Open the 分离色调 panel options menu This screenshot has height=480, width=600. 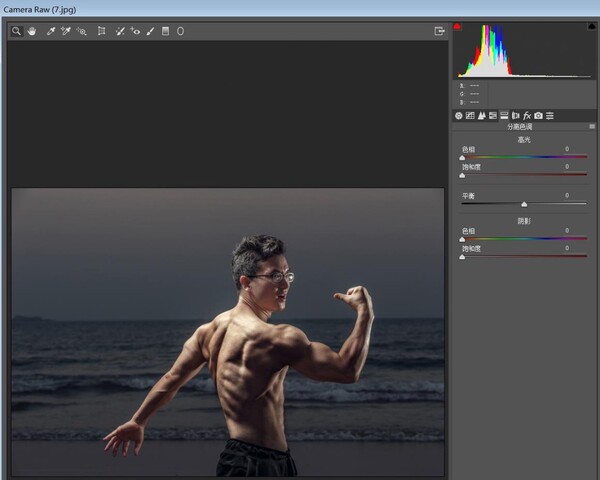tap(592, 126)
